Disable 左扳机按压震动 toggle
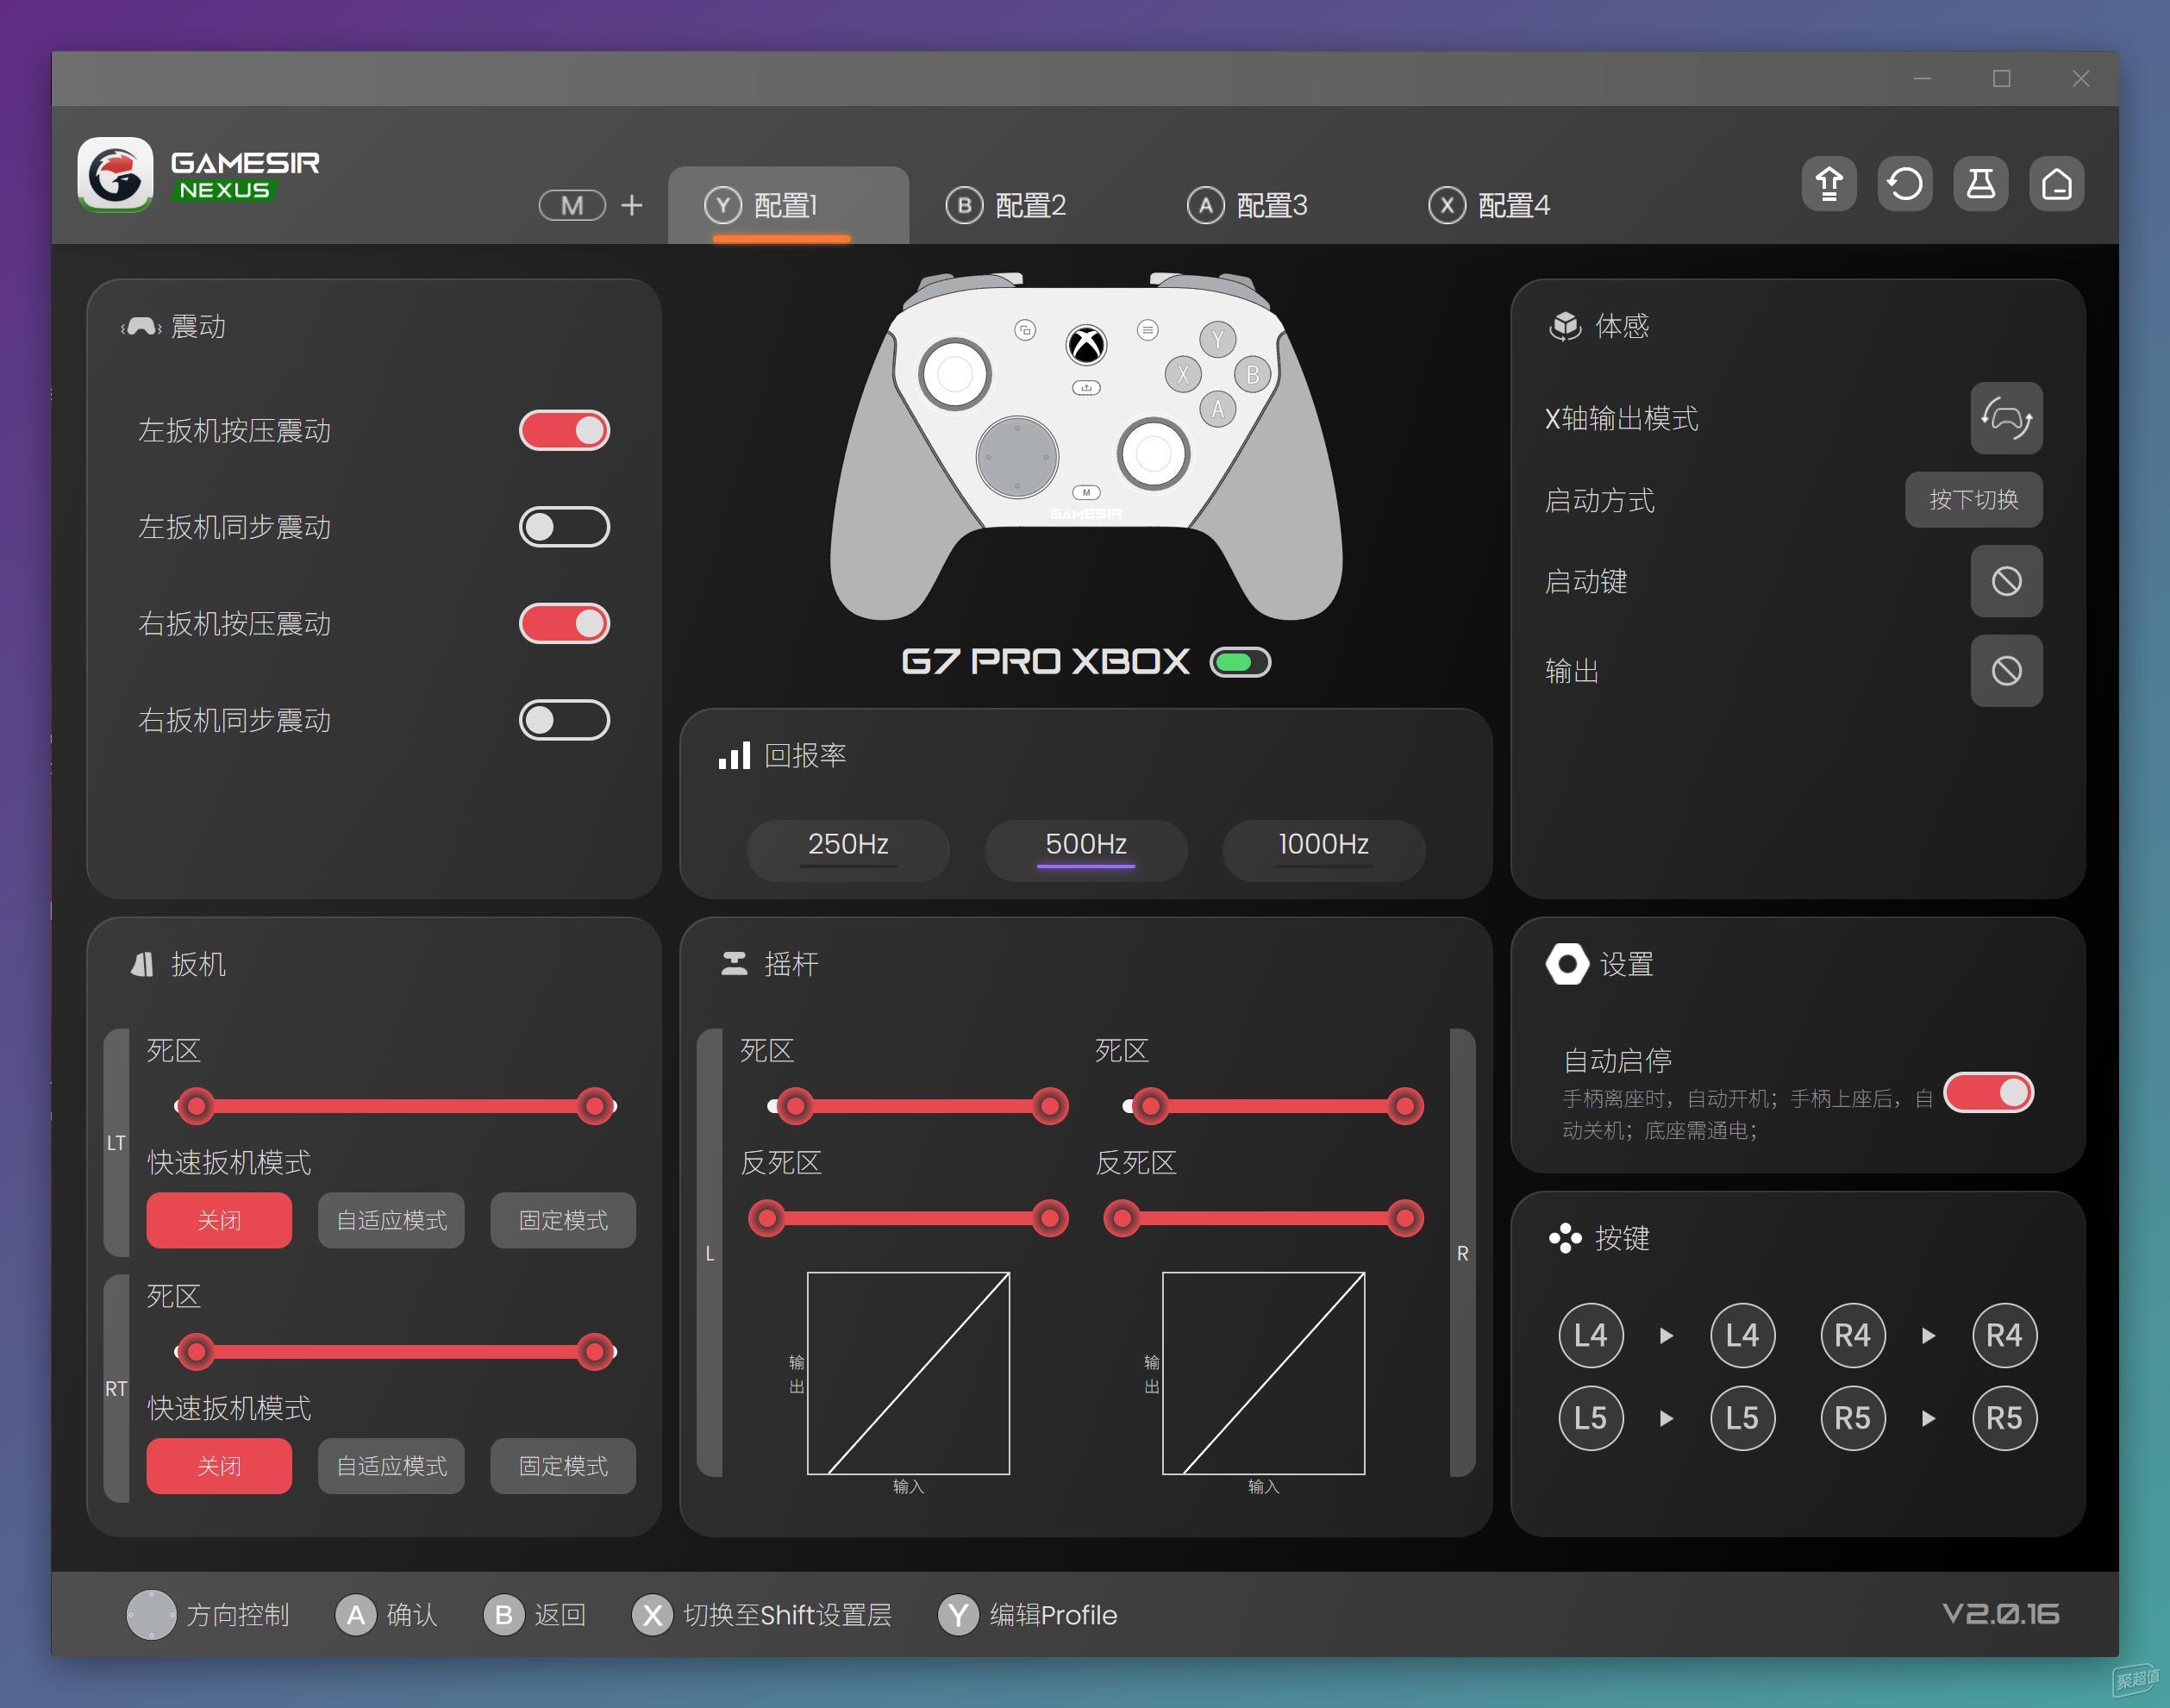The image size is (2170, 1708). pyautogui.click(x=564, y=431)
